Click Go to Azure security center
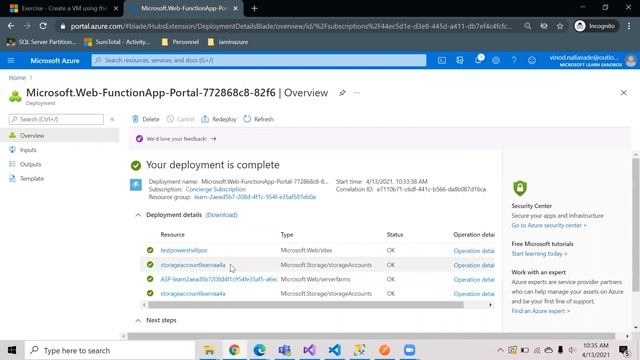Viewport: 640px width, 360px height. (549, 225)
